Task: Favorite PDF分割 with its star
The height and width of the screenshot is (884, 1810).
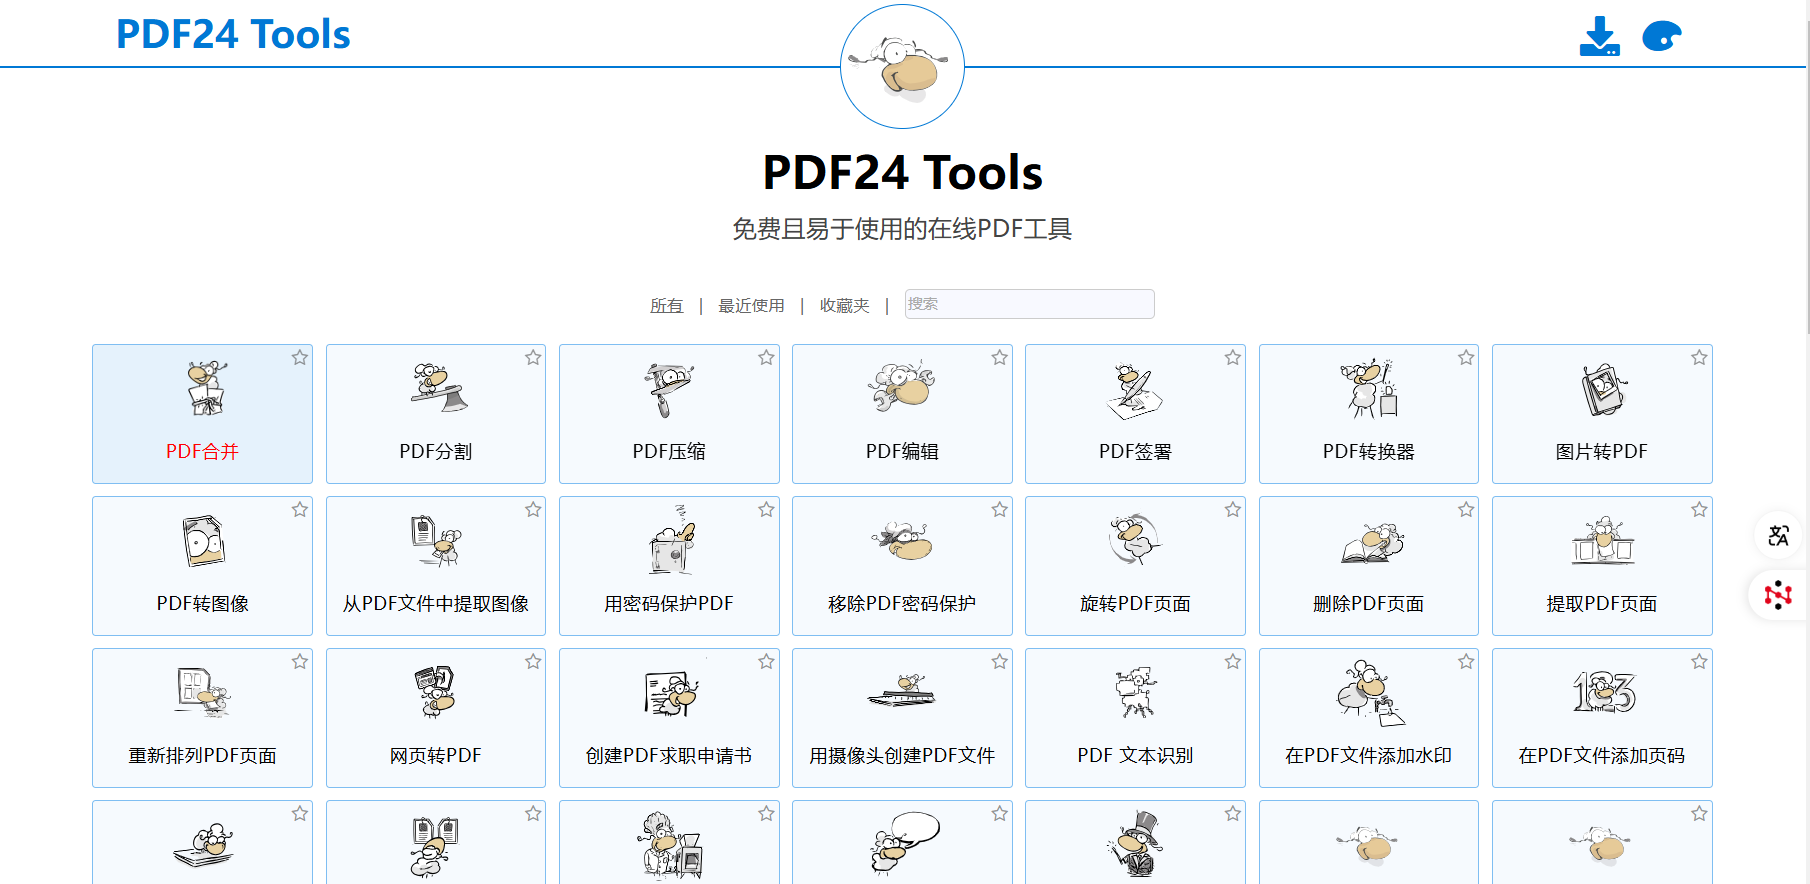Action: tap(533, 358)
